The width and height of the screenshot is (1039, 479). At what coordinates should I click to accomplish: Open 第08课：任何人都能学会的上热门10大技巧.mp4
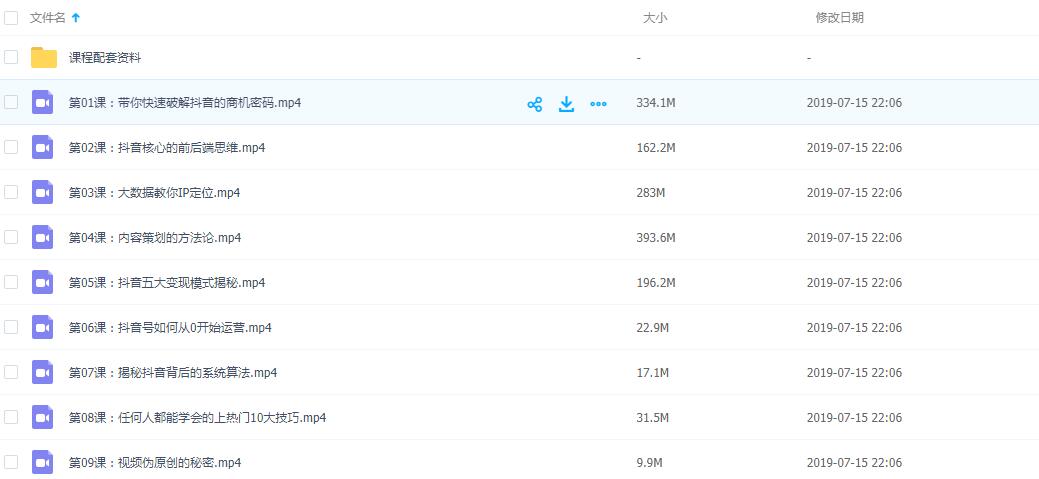[x=196, y=418]
